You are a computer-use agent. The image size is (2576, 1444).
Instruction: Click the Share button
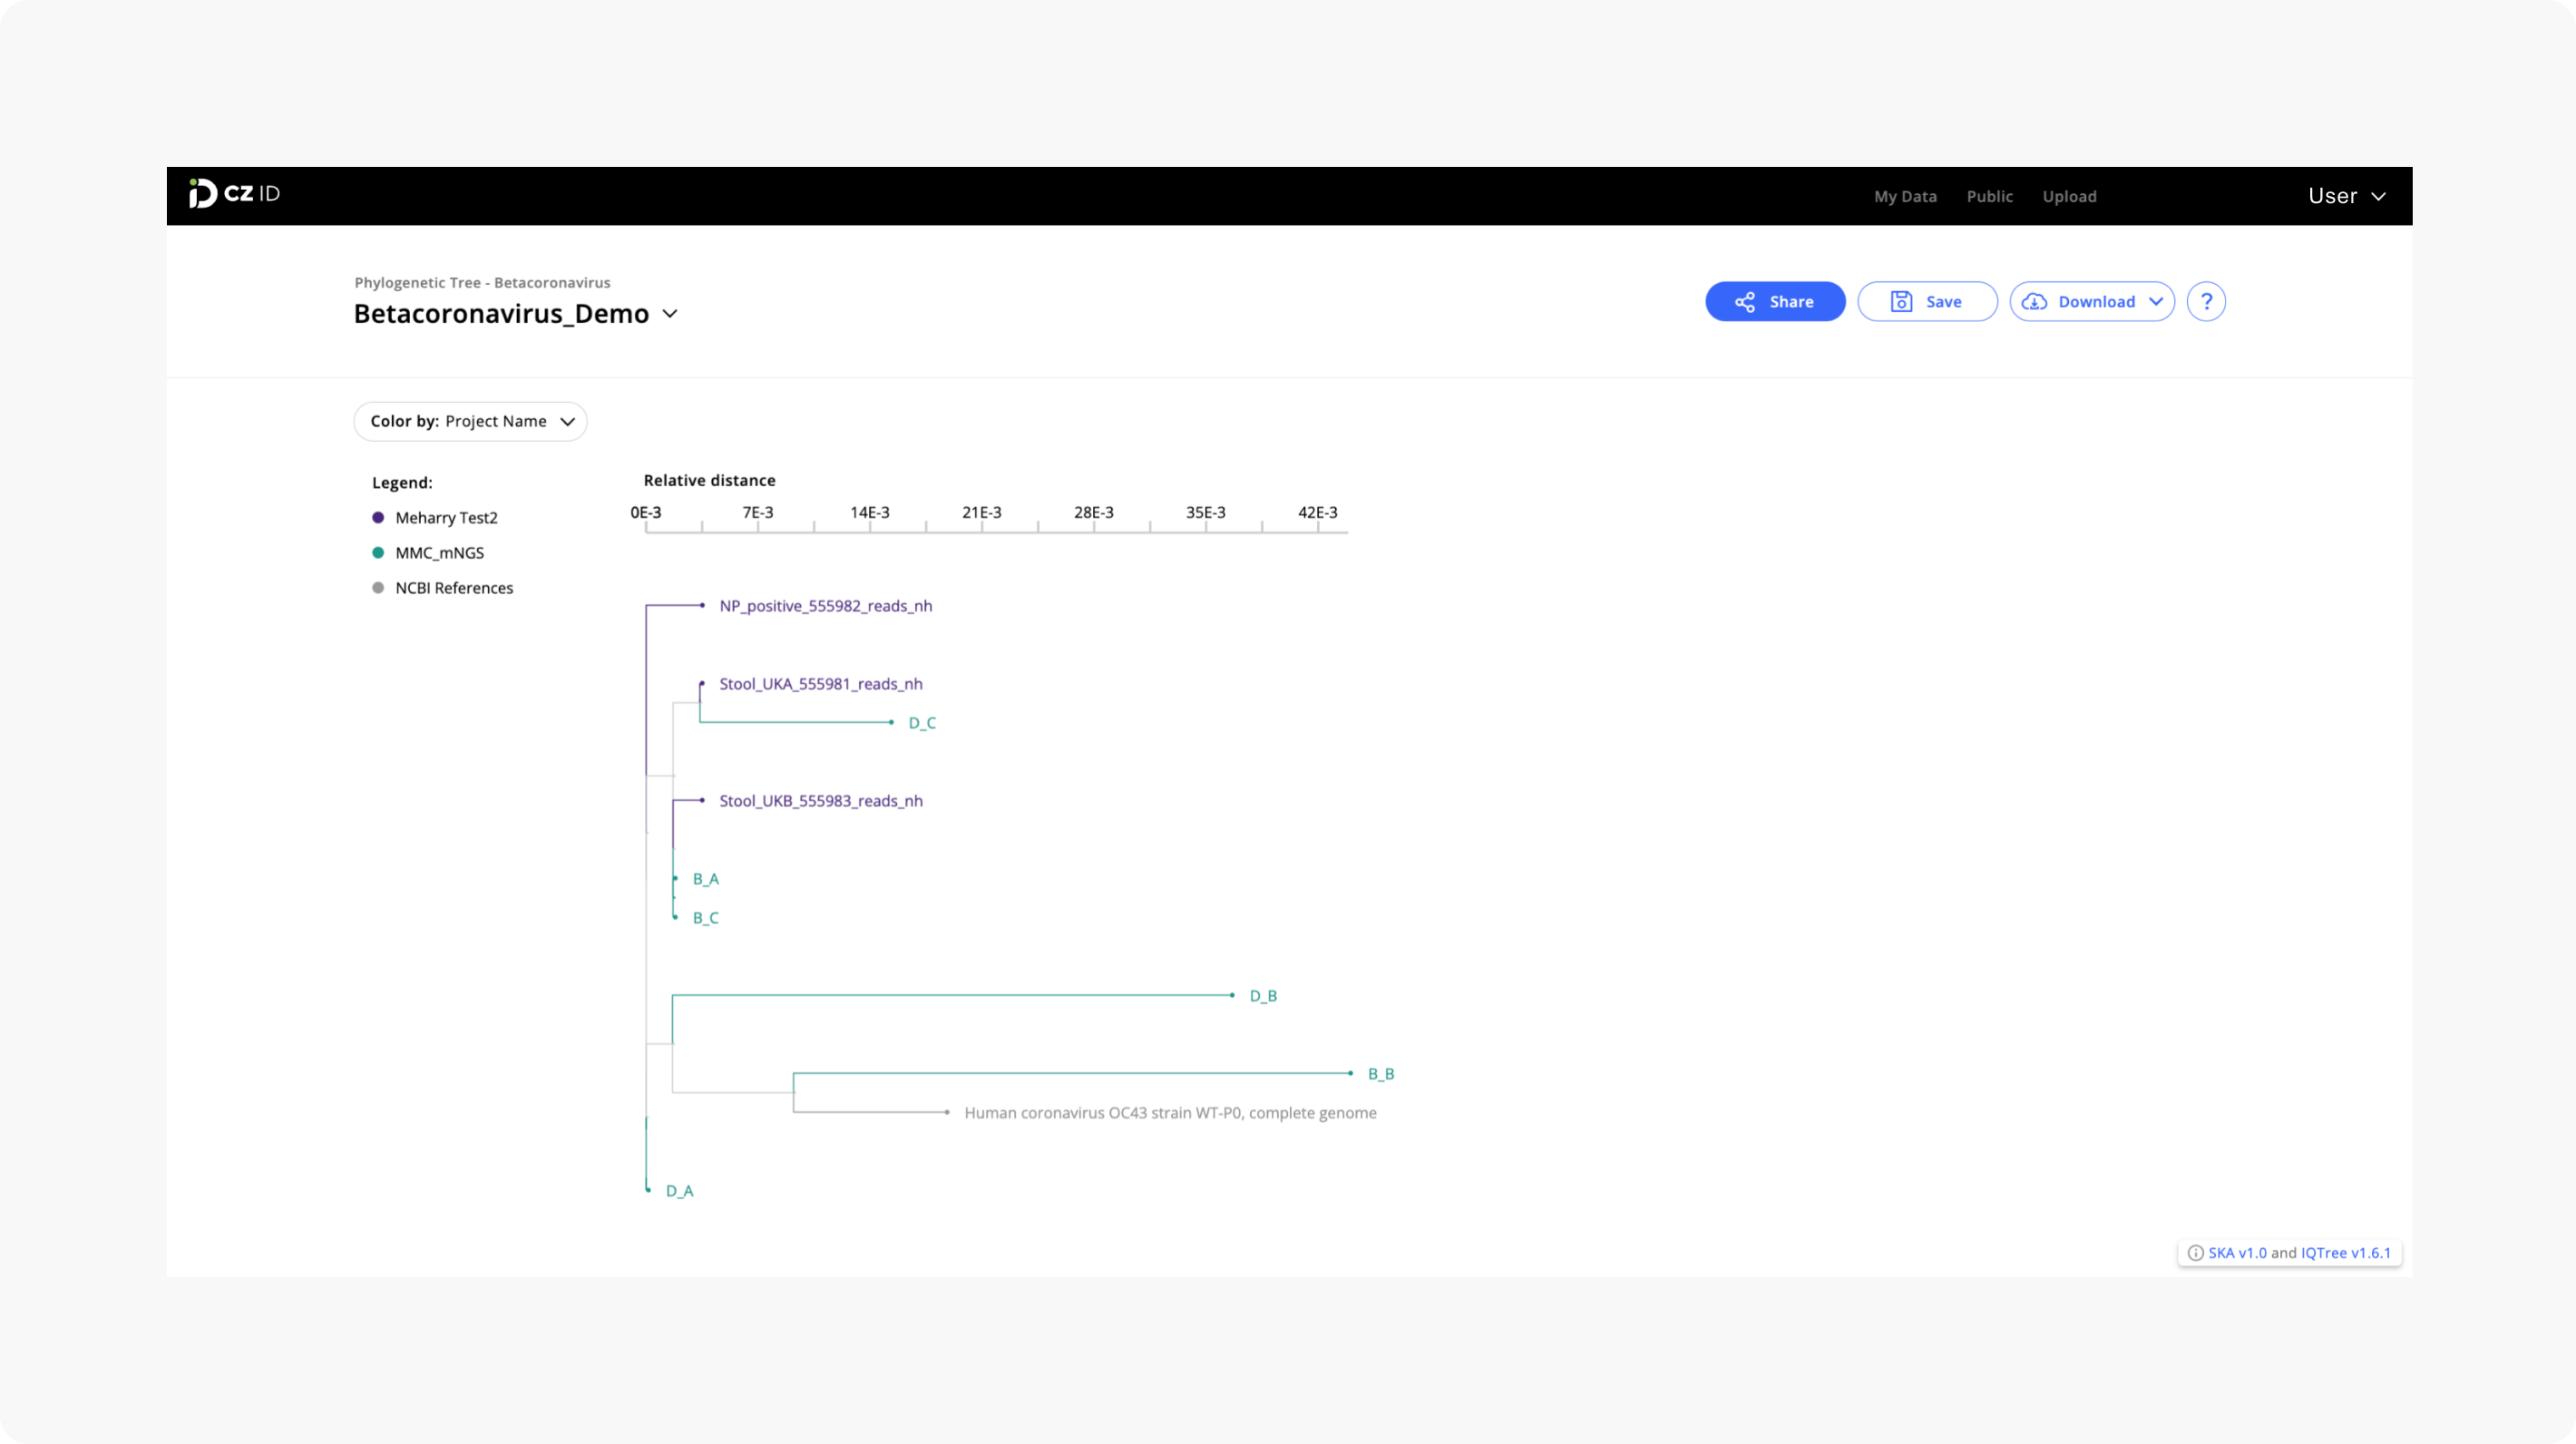click(1775, 301)
